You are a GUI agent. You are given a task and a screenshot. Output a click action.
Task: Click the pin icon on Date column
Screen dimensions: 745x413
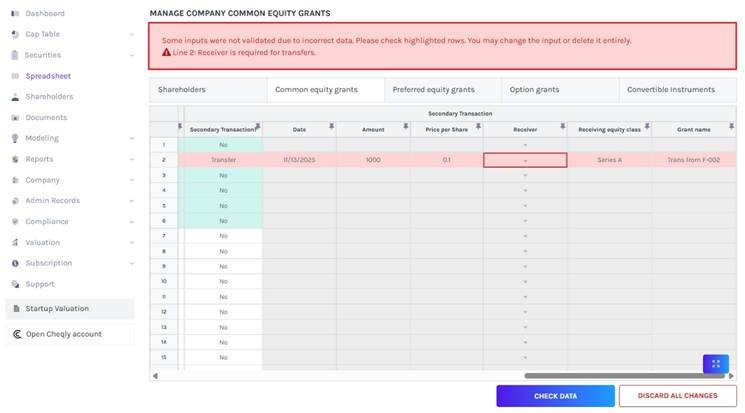tap(330, 126)
